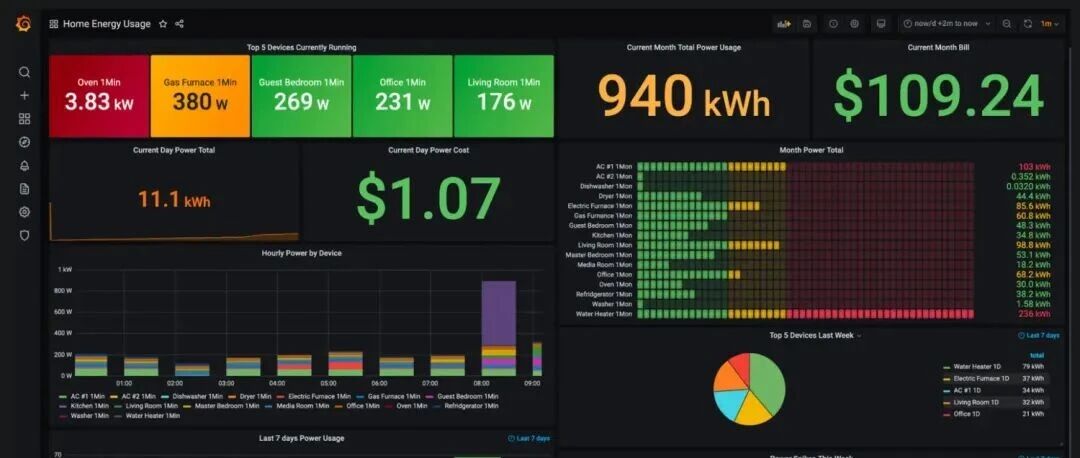The image size is (1080, 458).
Task: Toggle the Dishwasher 1Min legend series
Action: point(192,397)
